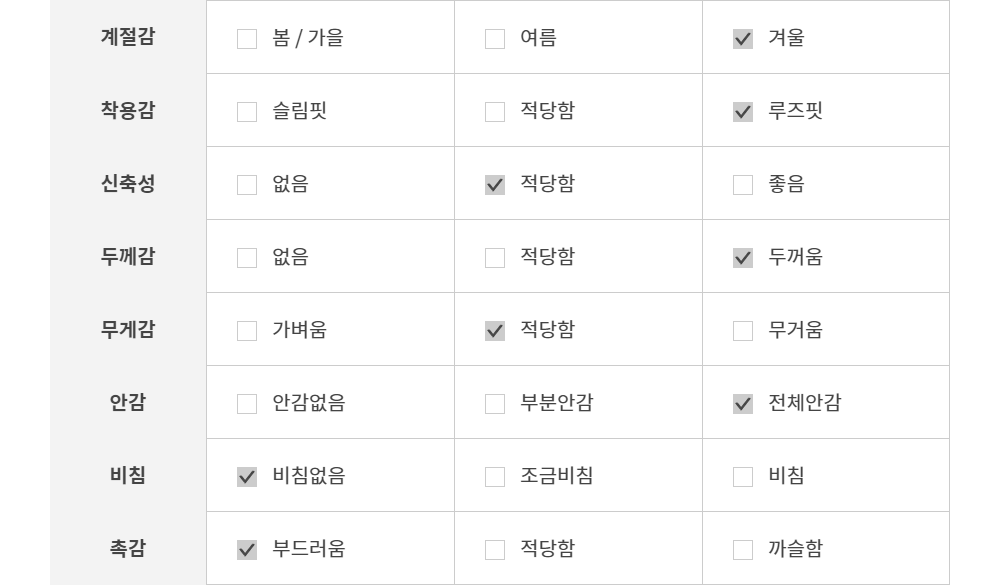
Task: Check the 조금비침 checkbox
Action: tap(495, 477)
